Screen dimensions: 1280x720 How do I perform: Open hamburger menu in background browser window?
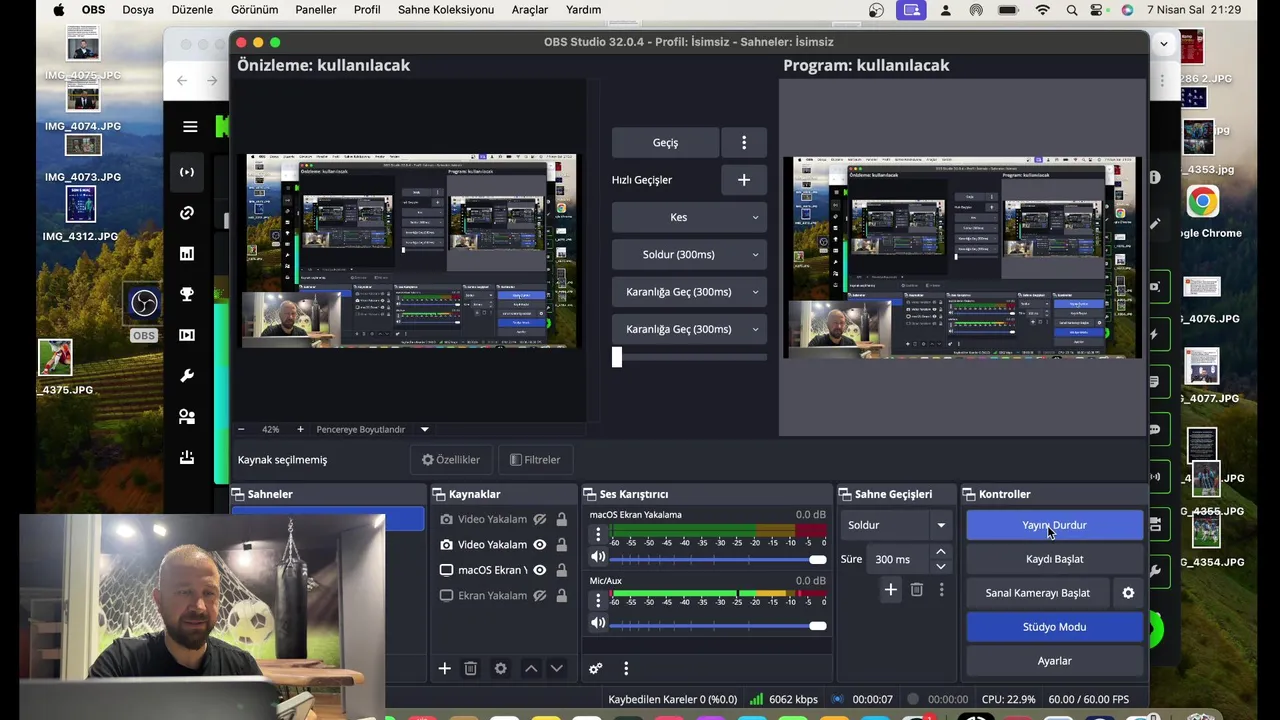190,127
